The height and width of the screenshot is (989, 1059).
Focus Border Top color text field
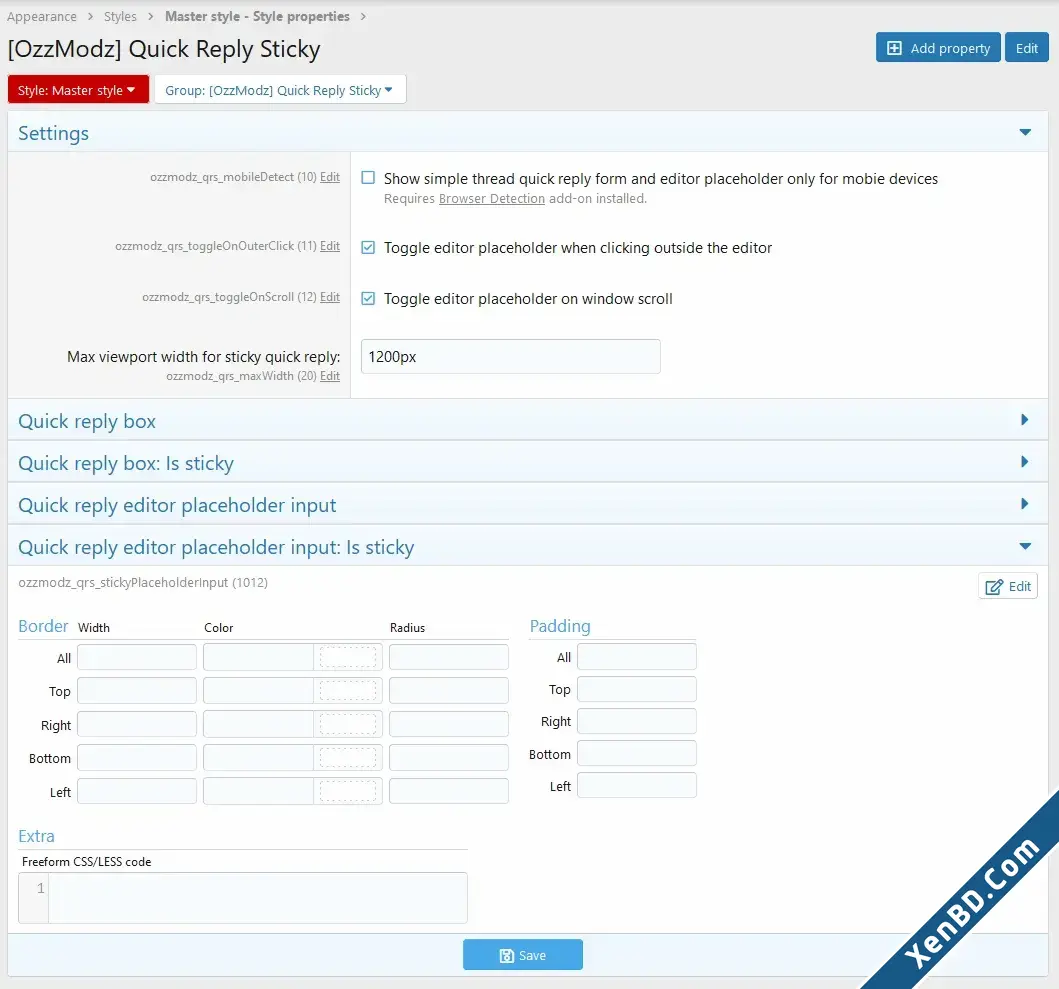[259, 690]
